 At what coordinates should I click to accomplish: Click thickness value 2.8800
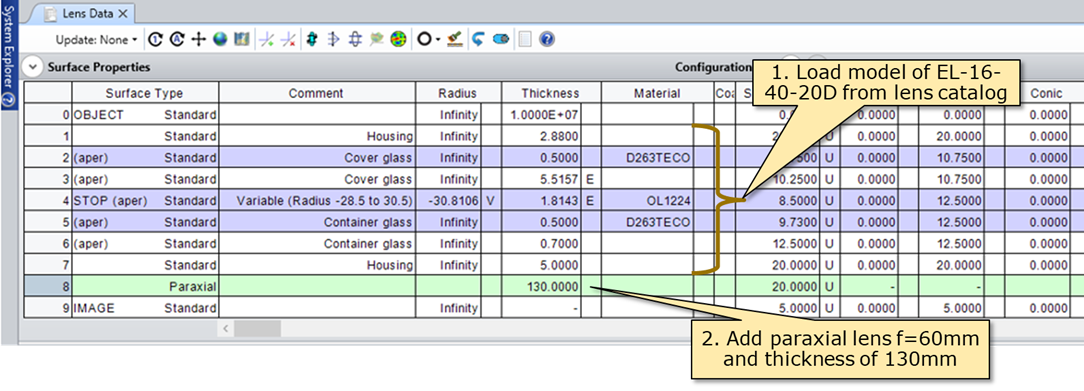(x=541, y=136)
